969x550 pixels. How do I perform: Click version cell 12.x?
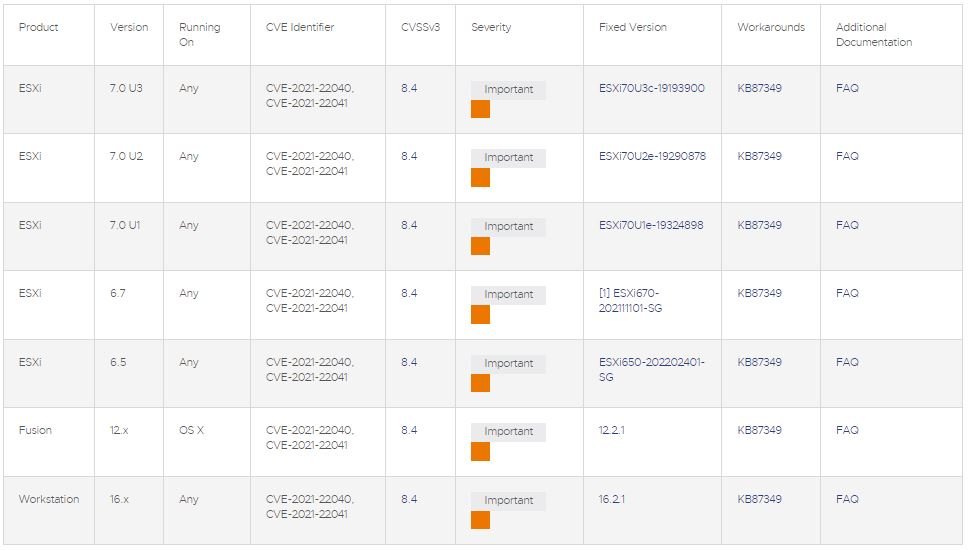(119, 430)
